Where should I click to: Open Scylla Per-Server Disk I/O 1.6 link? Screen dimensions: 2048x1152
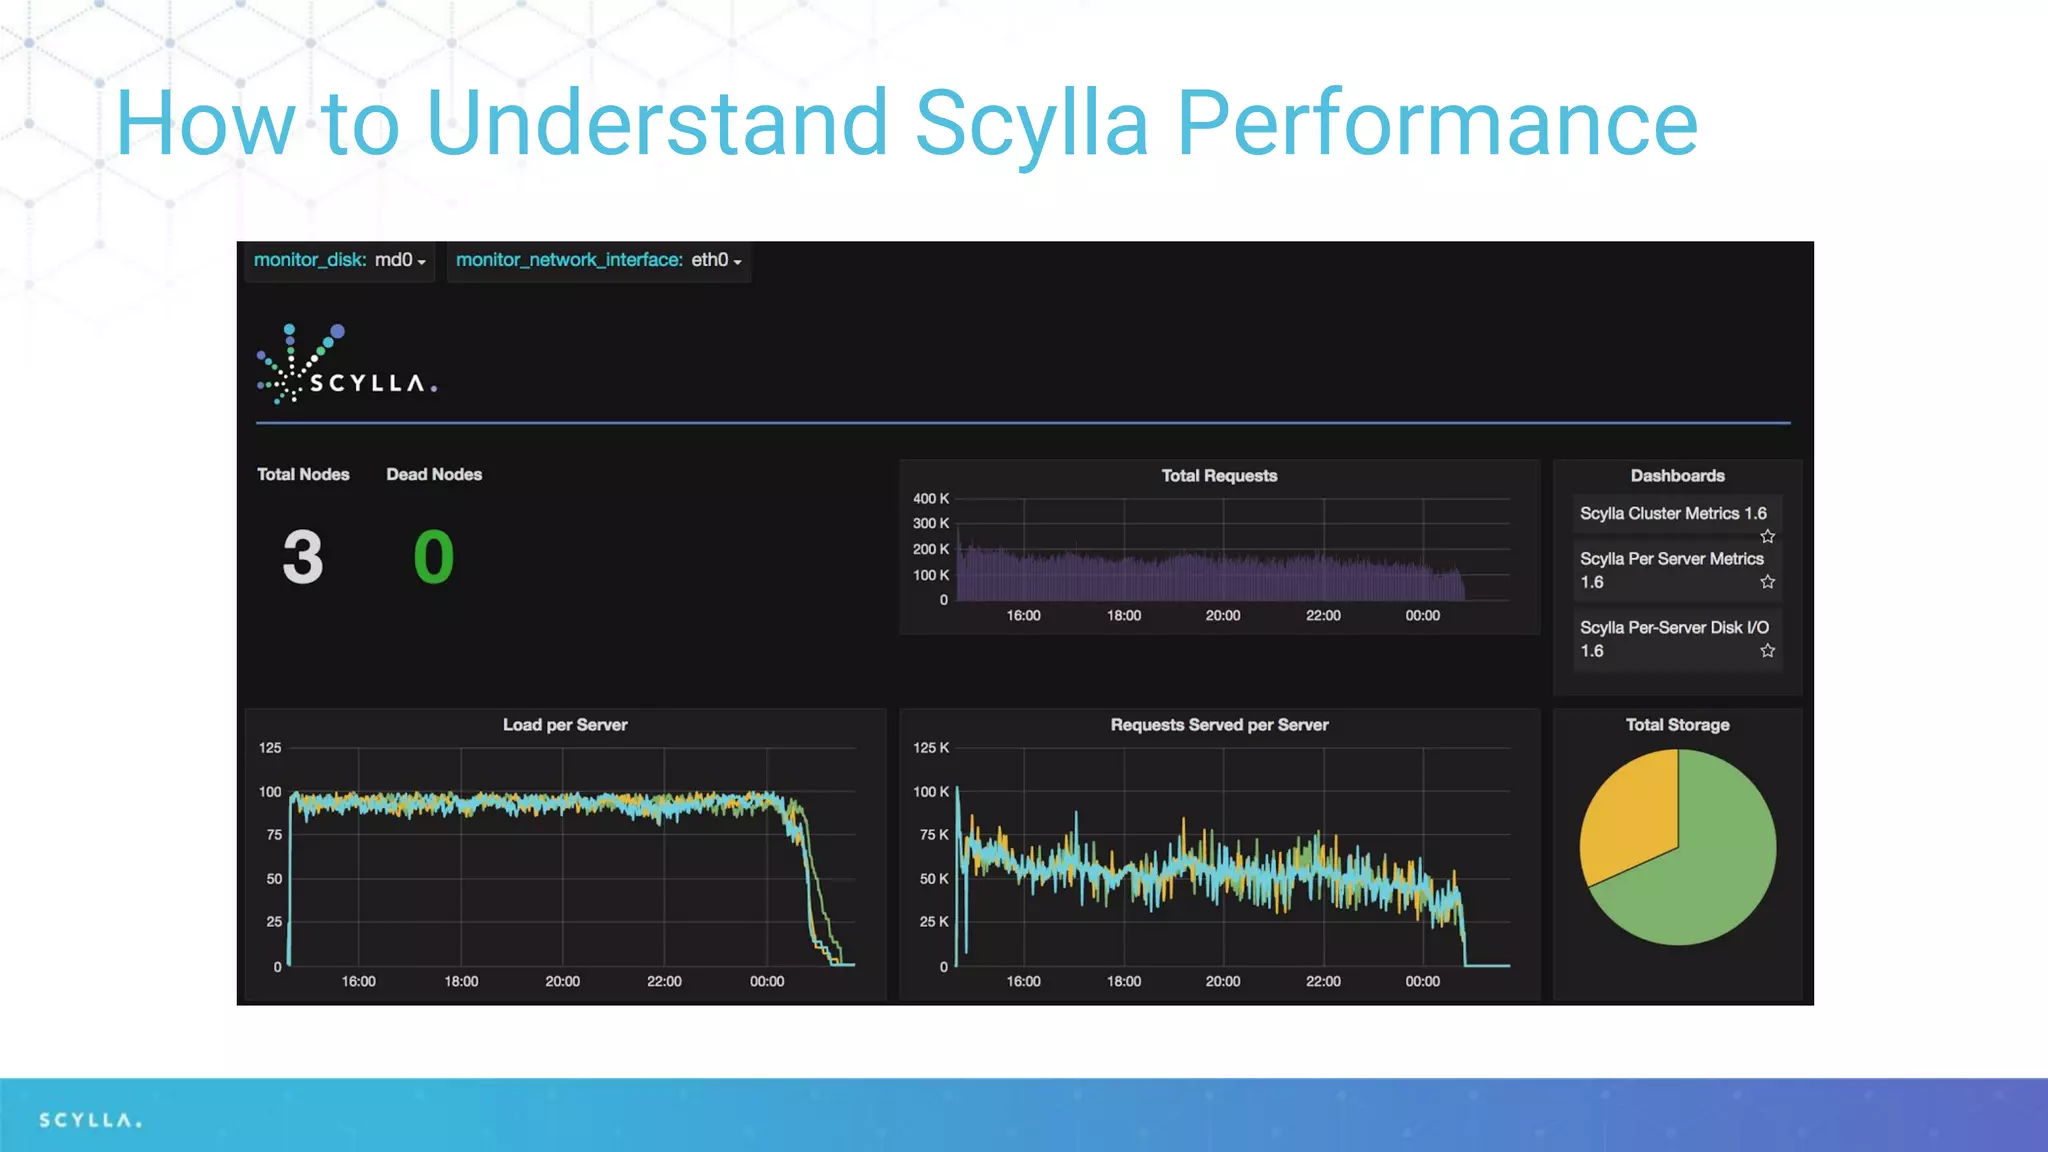coord(1673,628)
